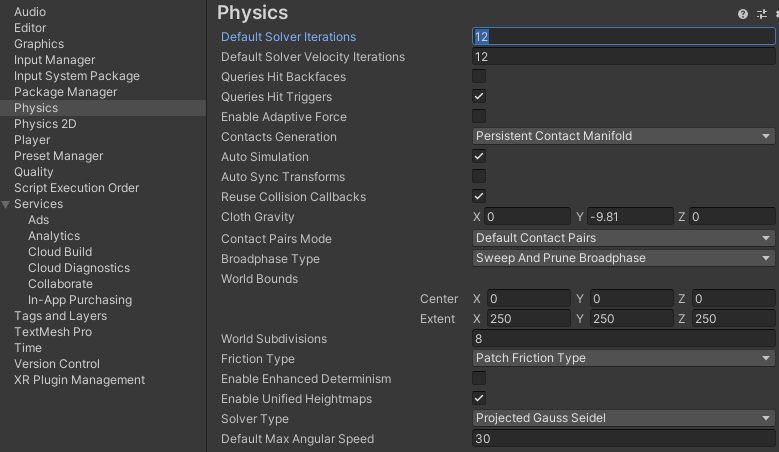Open Ads service settings
Image resolution: width=779 pixels, height=452 pixels.
[38, 220]
